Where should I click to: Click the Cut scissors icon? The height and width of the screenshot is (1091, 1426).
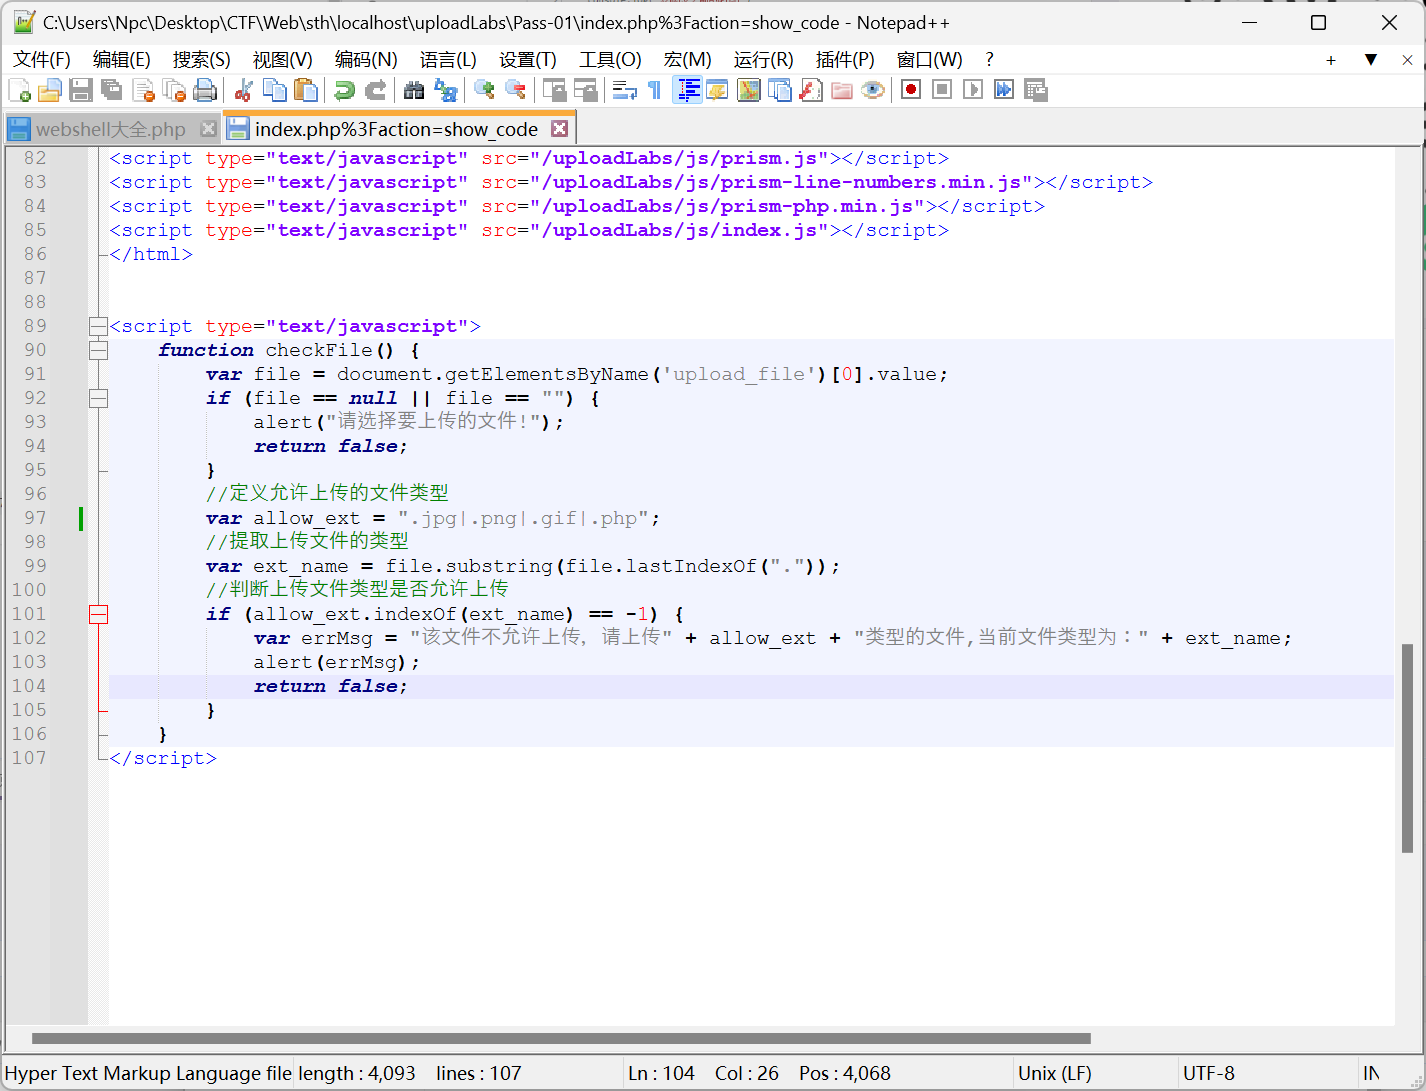pos(243,90)
